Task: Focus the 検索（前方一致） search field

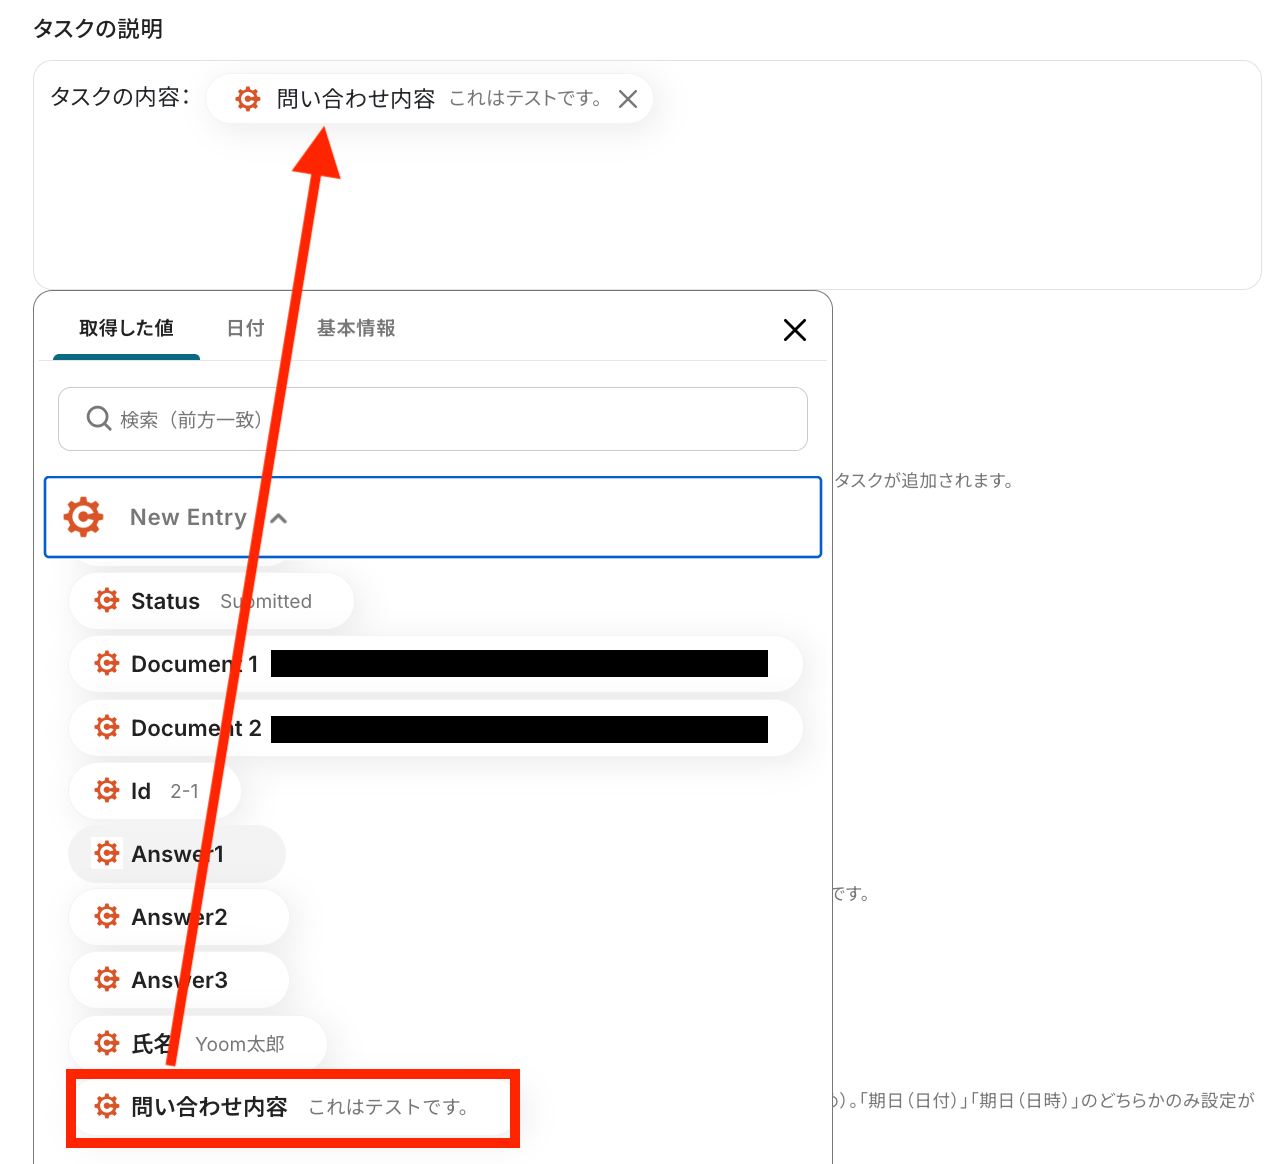Action: (433, 419)
